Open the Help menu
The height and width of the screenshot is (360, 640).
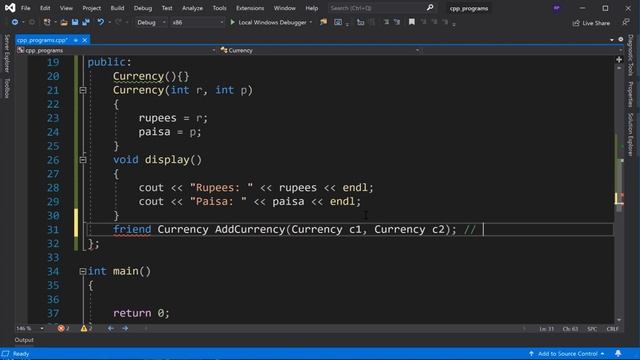311,8
